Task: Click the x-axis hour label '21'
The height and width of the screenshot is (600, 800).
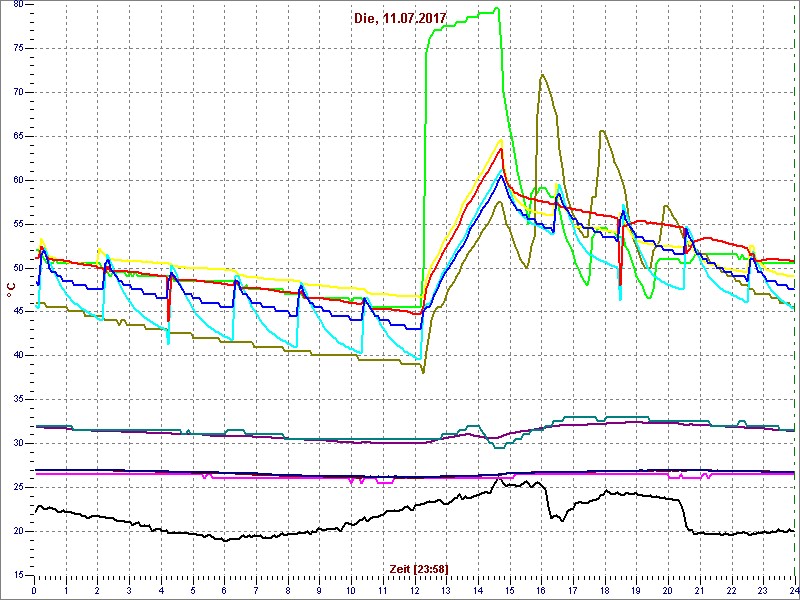Action: point(700,590)
